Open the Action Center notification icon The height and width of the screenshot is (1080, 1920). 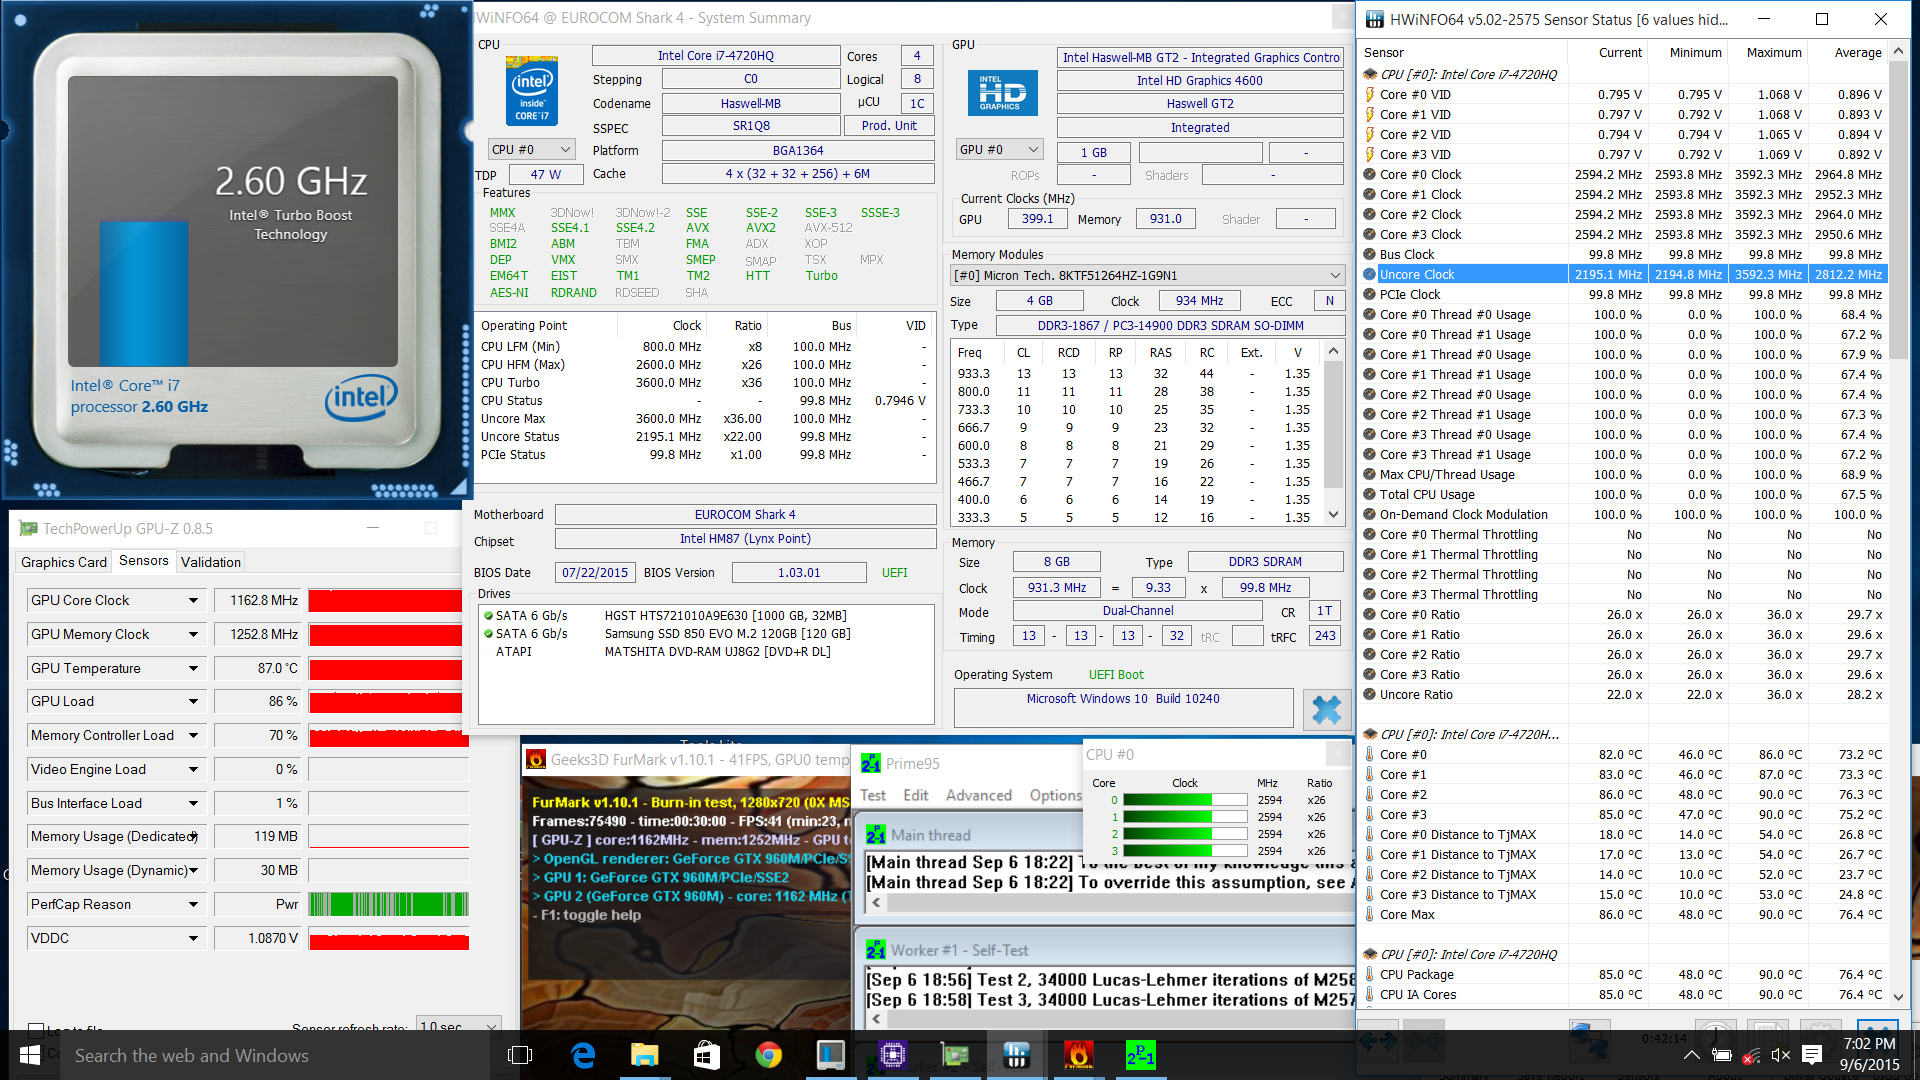point(1812,1055)
